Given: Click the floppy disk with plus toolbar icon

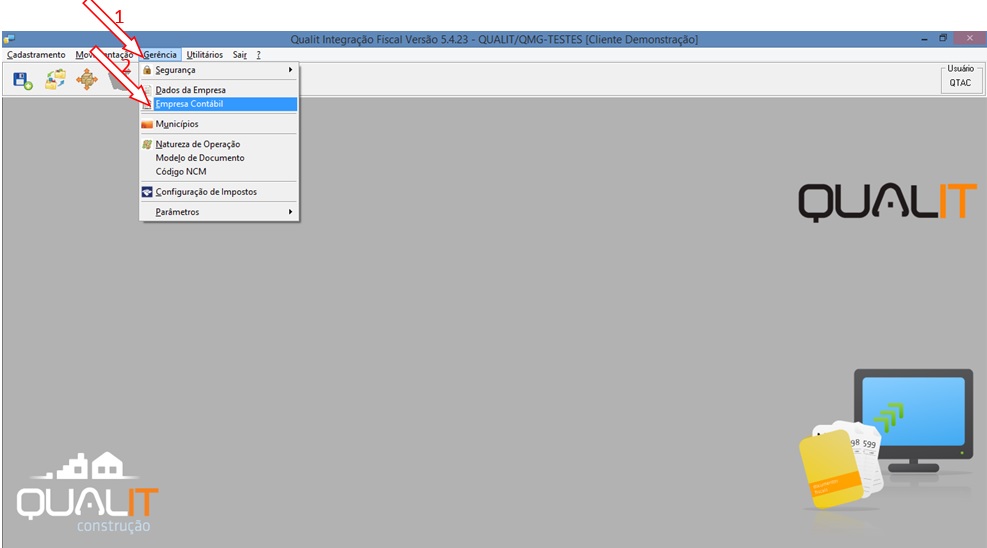Looking at the screenshot, I should (x=23, y=81).
